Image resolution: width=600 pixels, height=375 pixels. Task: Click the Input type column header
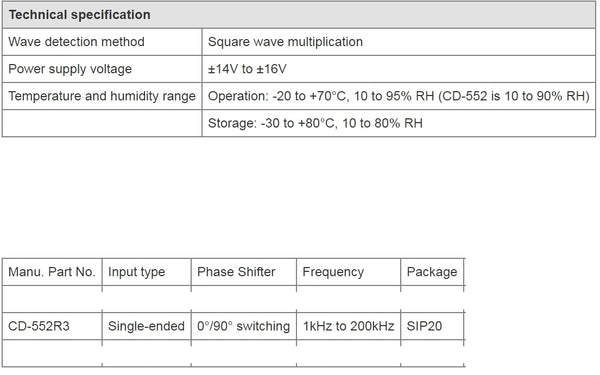pos(136,272)
